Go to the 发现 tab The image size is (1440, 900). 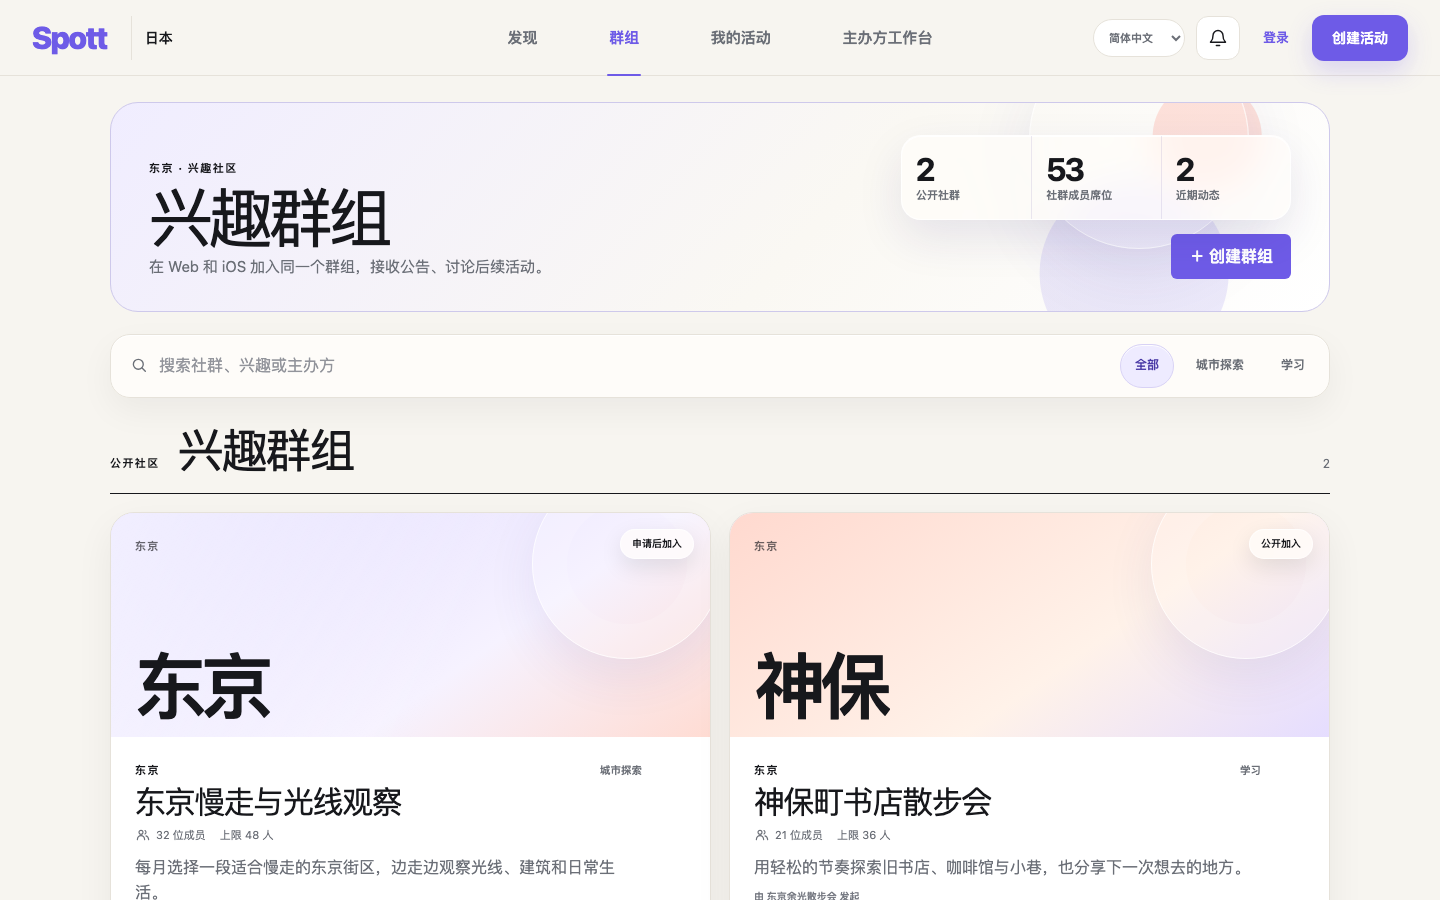pos(522,38)
